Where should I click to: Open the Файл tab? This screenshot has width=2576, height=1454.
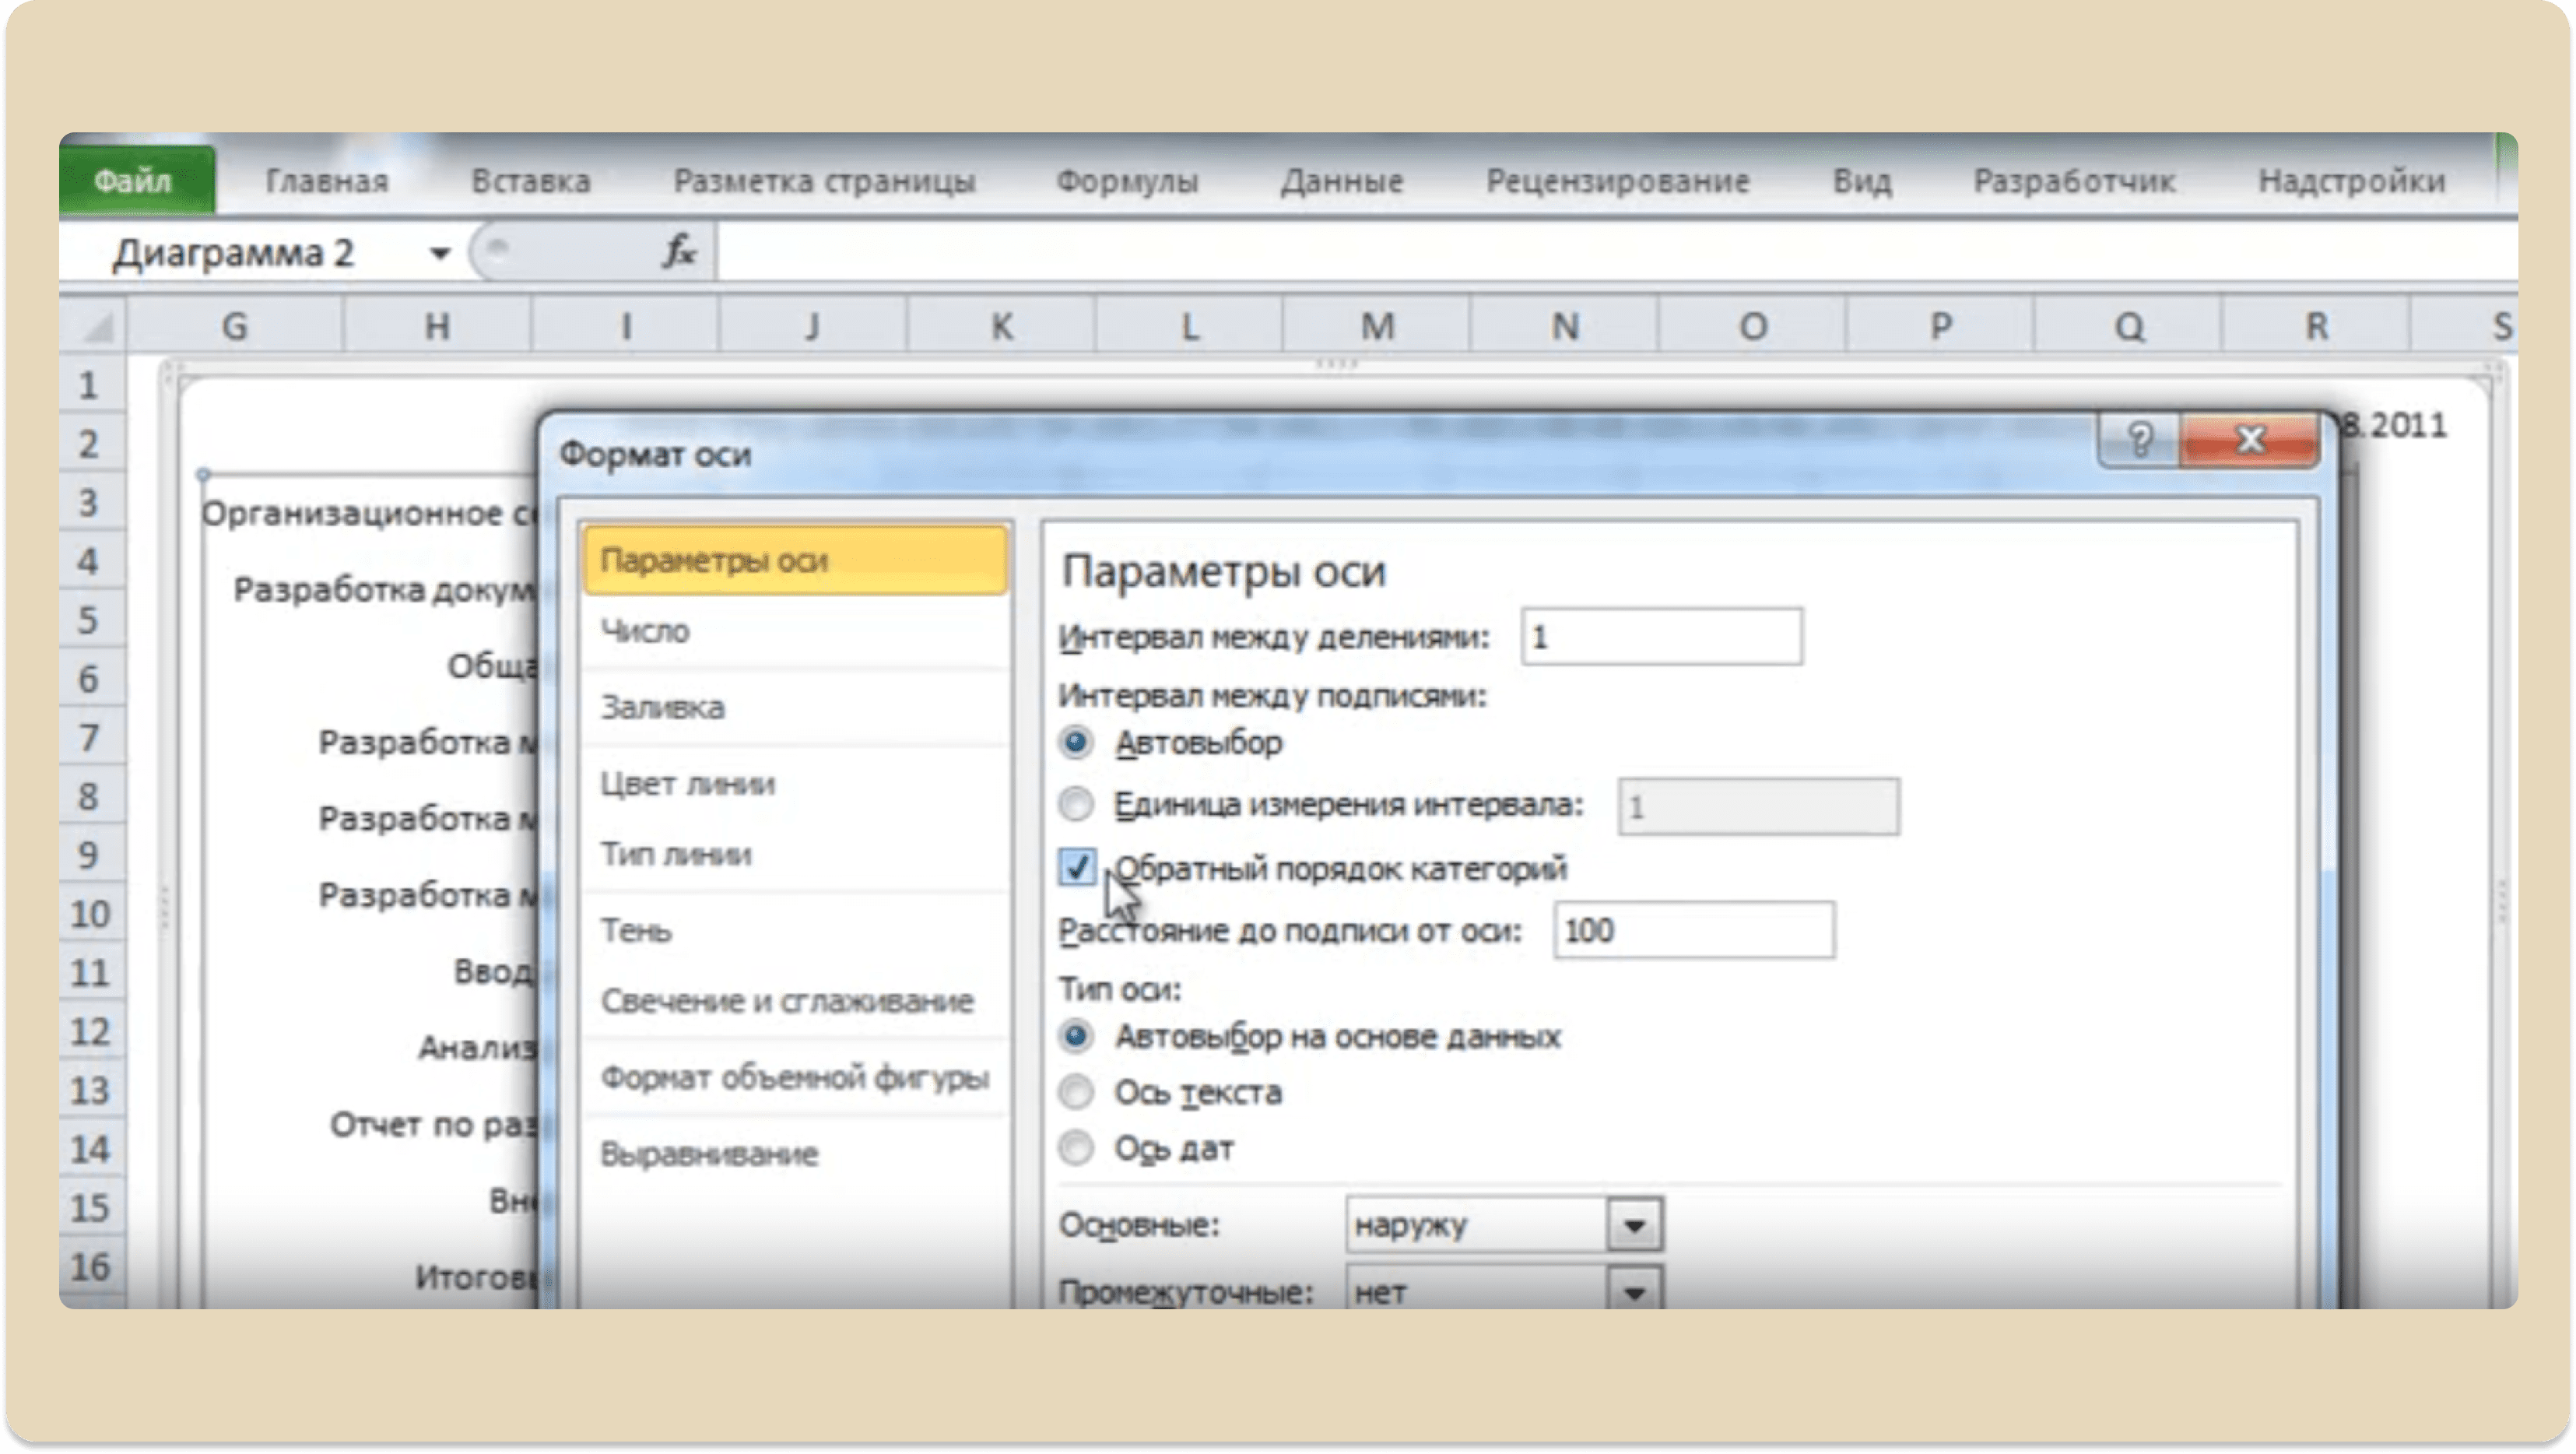[134, 181]
